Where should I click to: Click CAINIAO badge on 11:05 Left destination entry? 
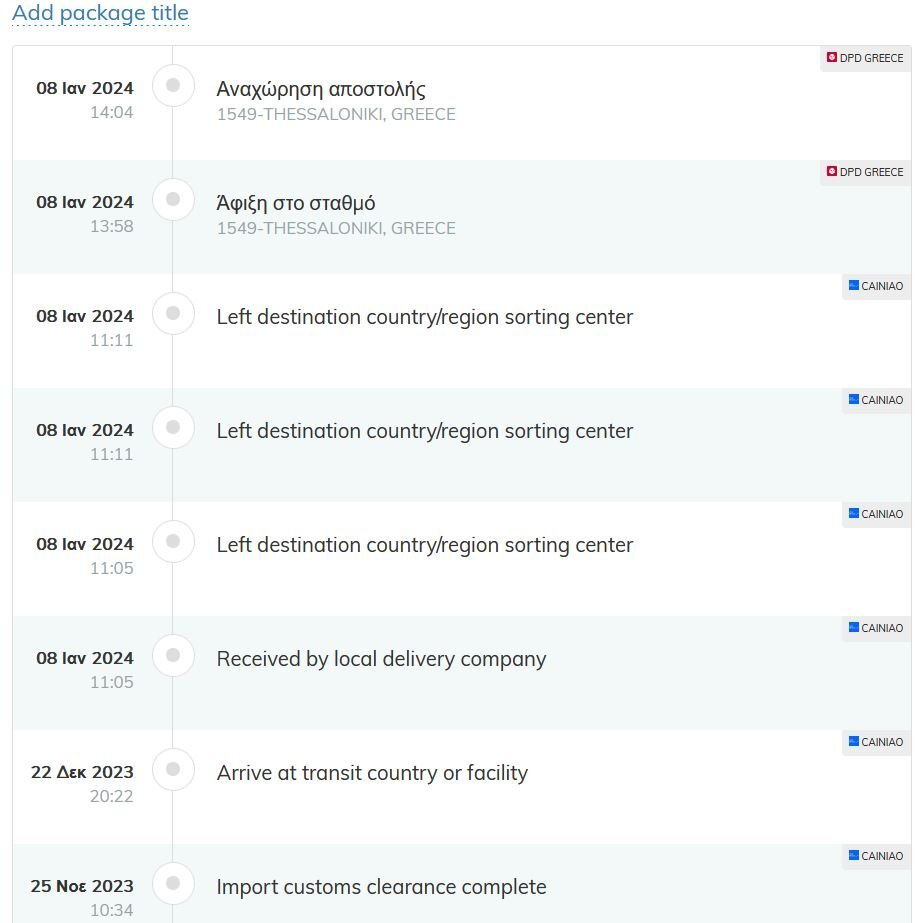pyautogui.click(x=876, y=514)
